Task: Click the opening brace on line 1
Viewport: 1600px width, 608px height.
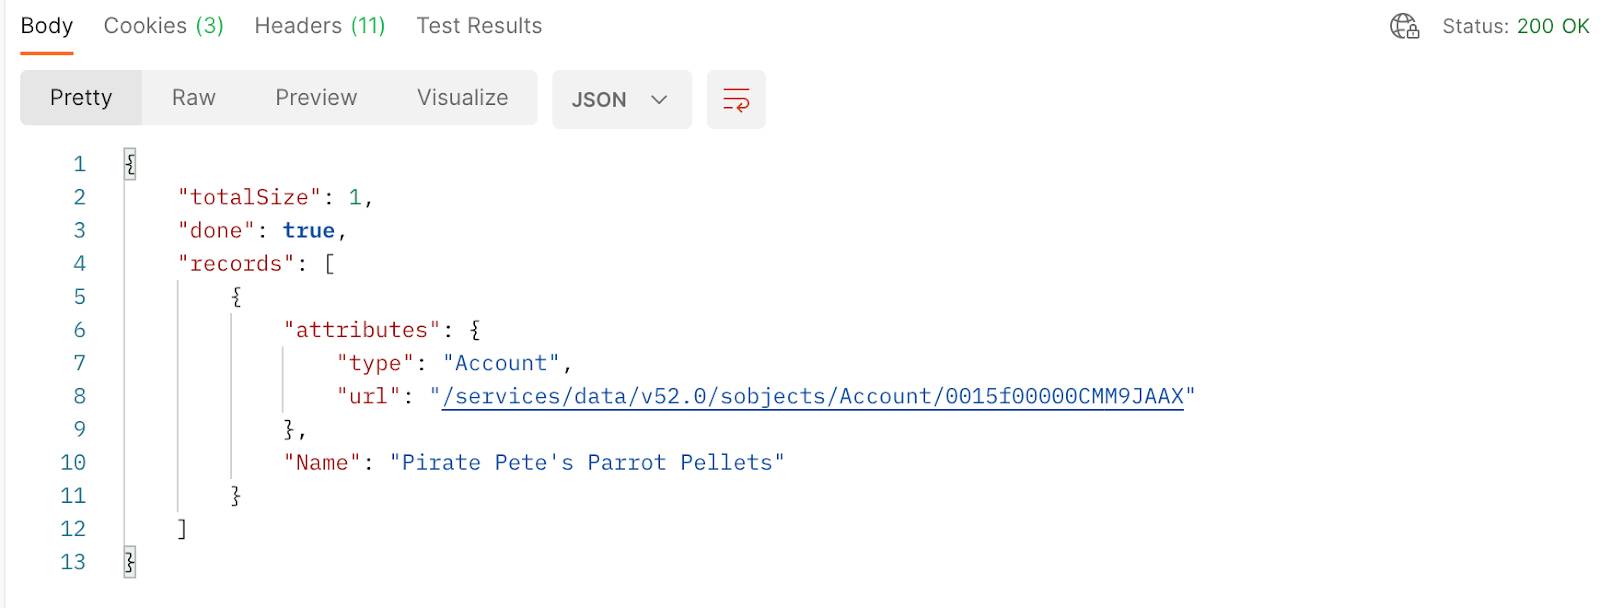Action: [130, 164]
